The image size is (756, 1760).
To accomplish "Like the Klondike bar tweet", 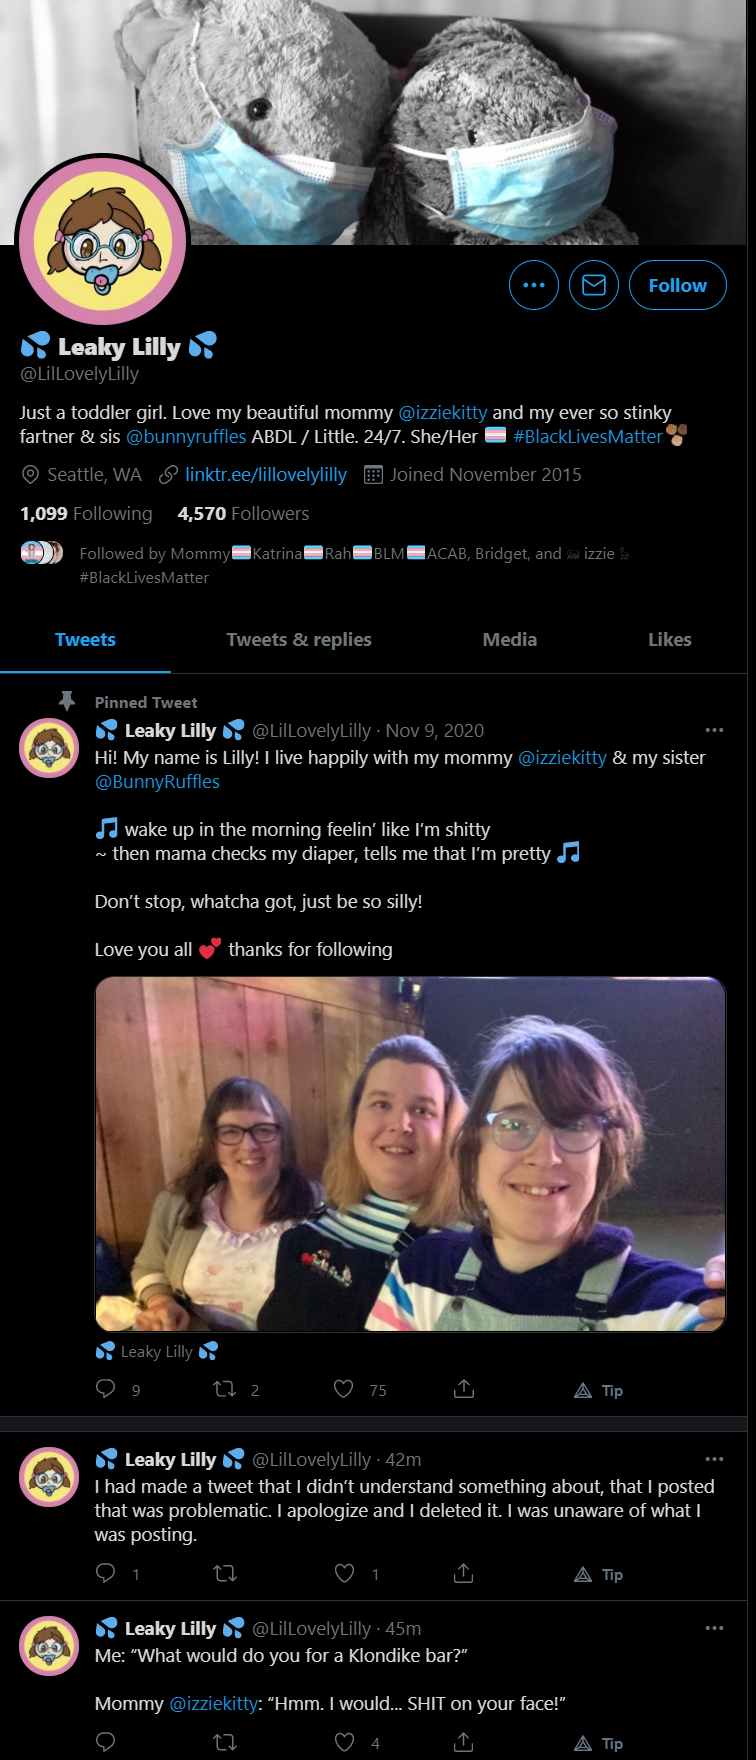I will pyautogui.click(x=344, y=1742).
